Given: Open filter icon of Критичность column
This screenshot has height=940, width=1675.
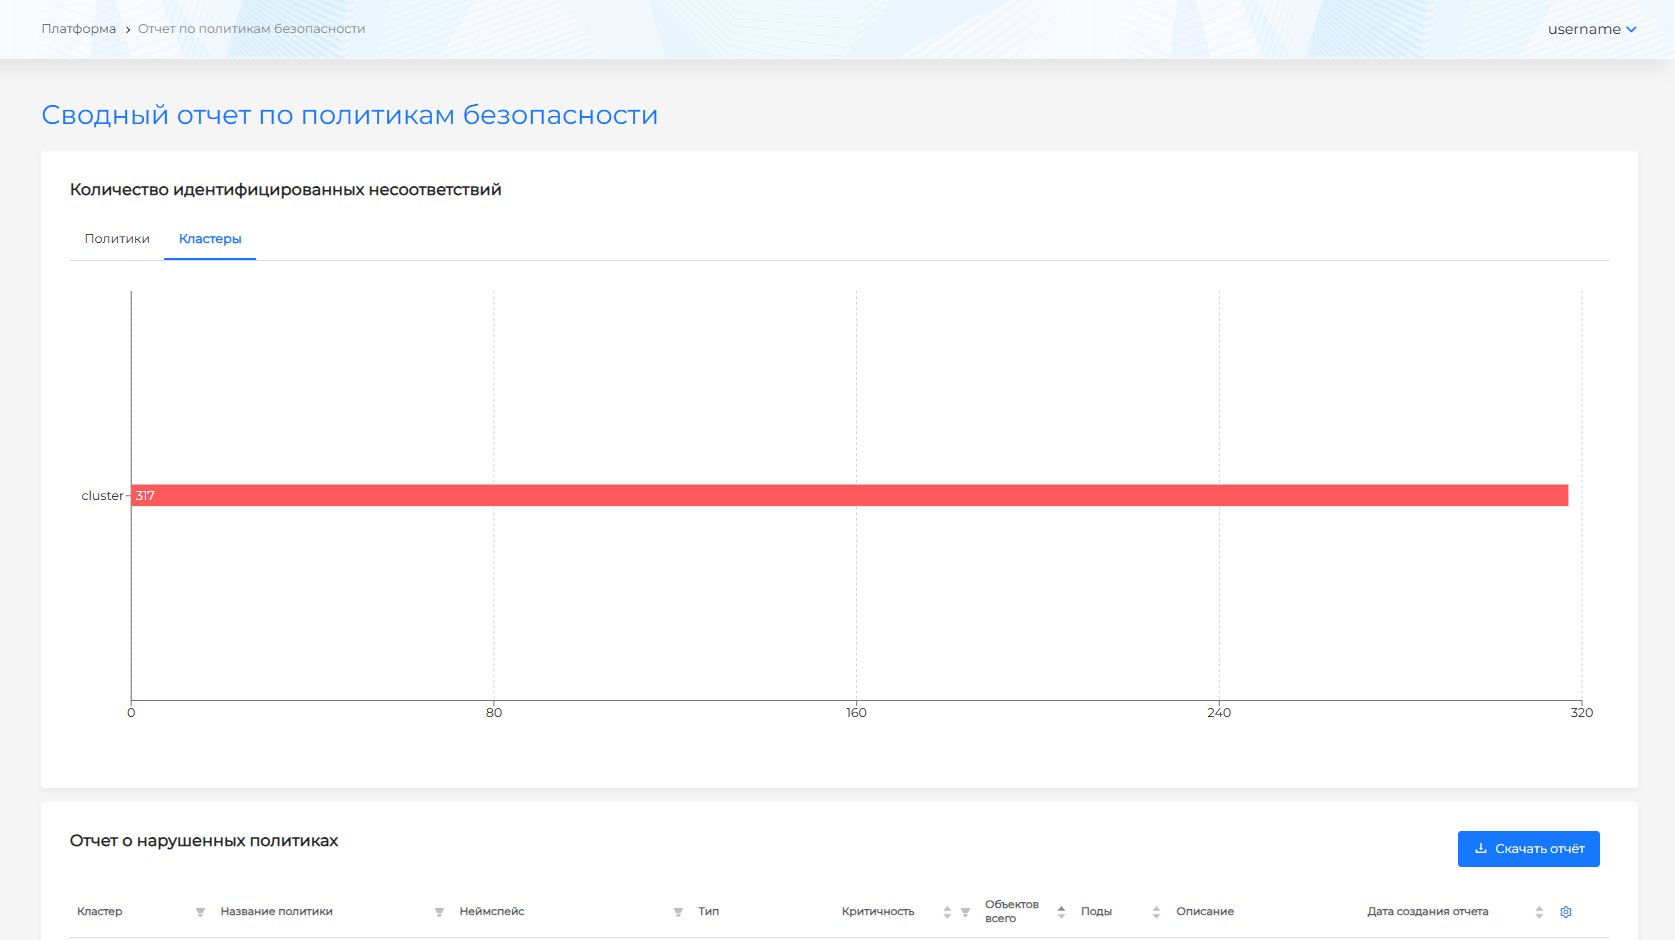Looking at the screenshot, I should coord(965,912).
